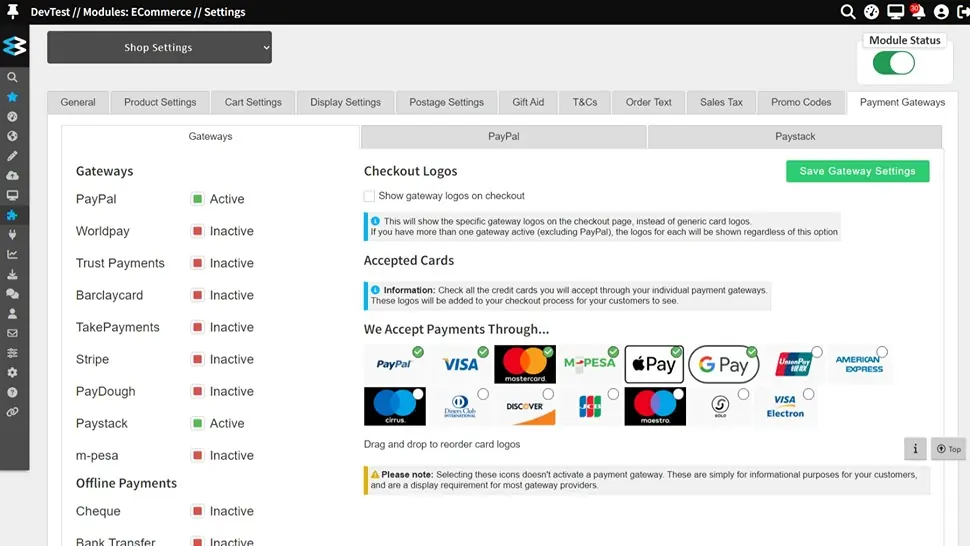Click the pin icon in top bar
Viewport: 970px width, 546px height.
(x=12, y=11)
